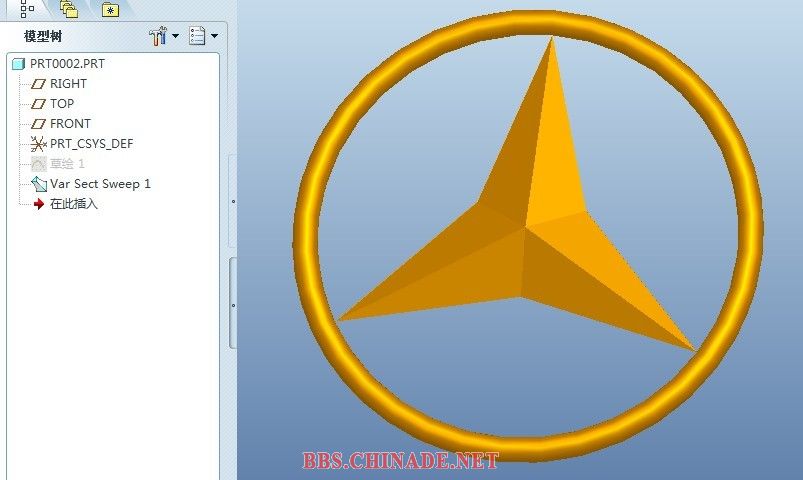Click the RIGHT plane icon
This screenshot has height=480, width=803.
[x=38, y=84]
